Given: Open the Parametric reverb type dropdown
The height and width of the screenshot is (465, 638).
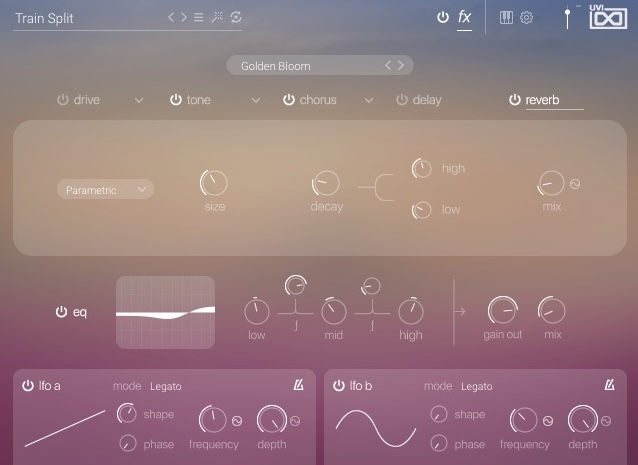Looking at the screenshot, I should pyautogui.click(x=105, y=189).
